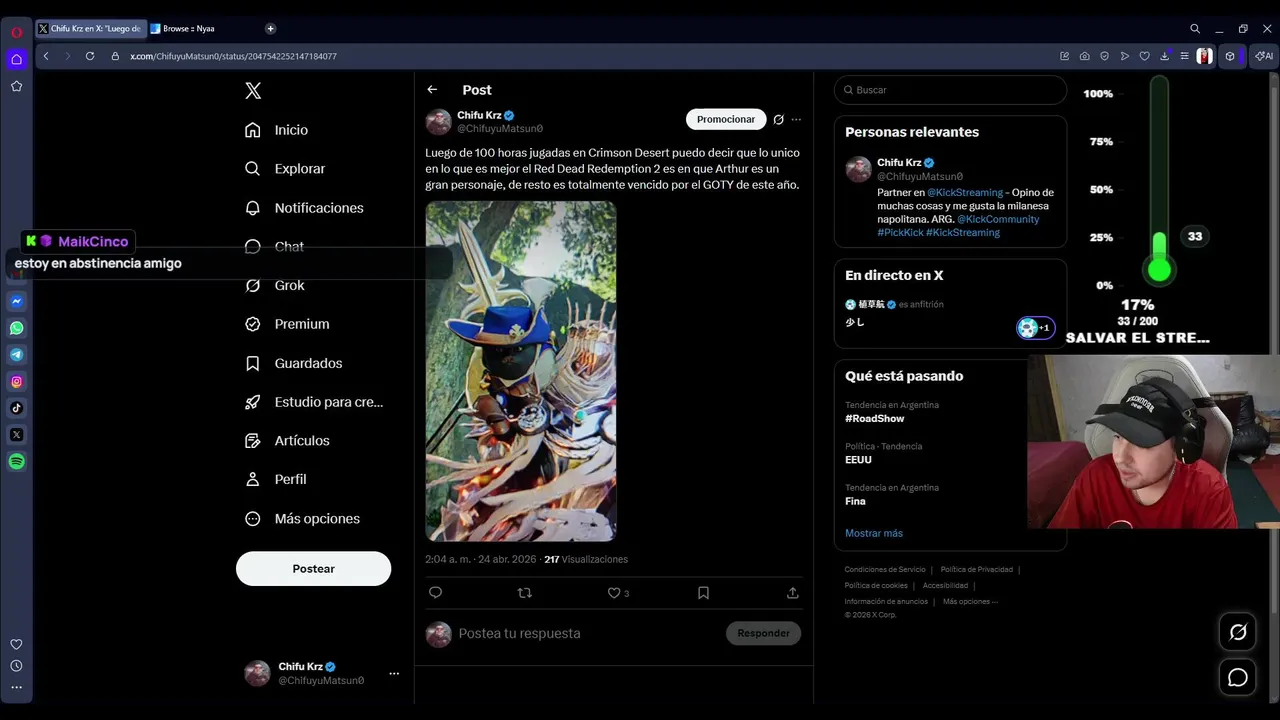Open the floating Grok button

pyautogui.click(x=1238, y=632)
